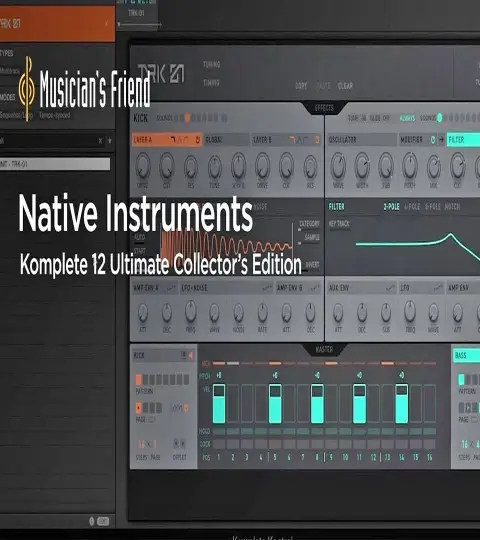Screen dimensions: 480x540
Task: Click the Kick offset right arrow
Action: coord(183,444)
